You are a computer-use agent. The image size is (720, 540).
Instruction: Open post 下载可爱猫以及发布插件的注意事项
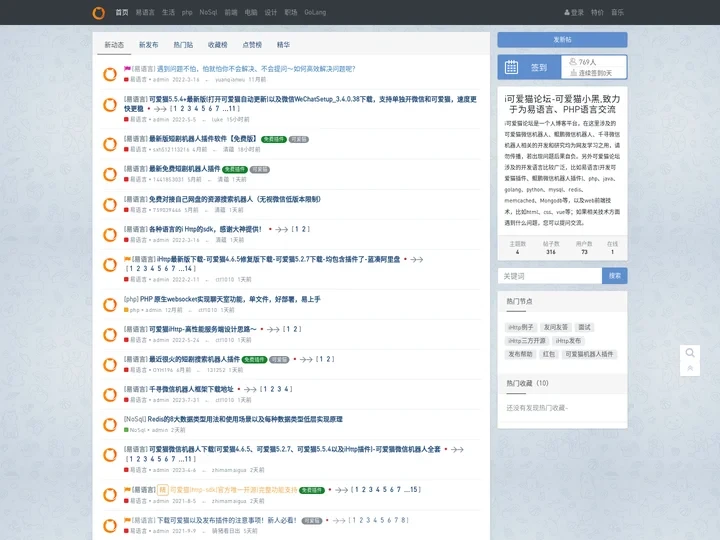[x=227, y=520]
